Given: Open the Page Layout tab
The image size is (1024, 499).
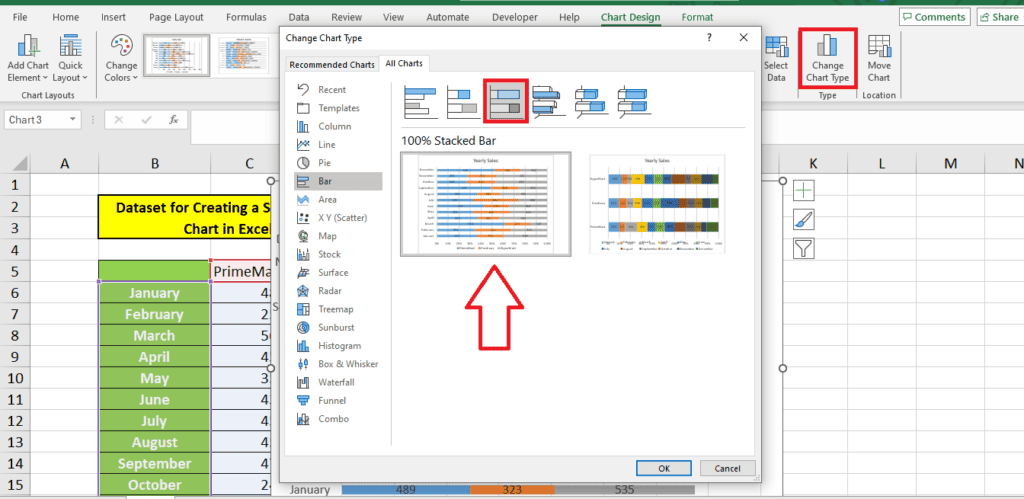Looking at the screenshot, I should pyautogui.click(x=176, y=18).
